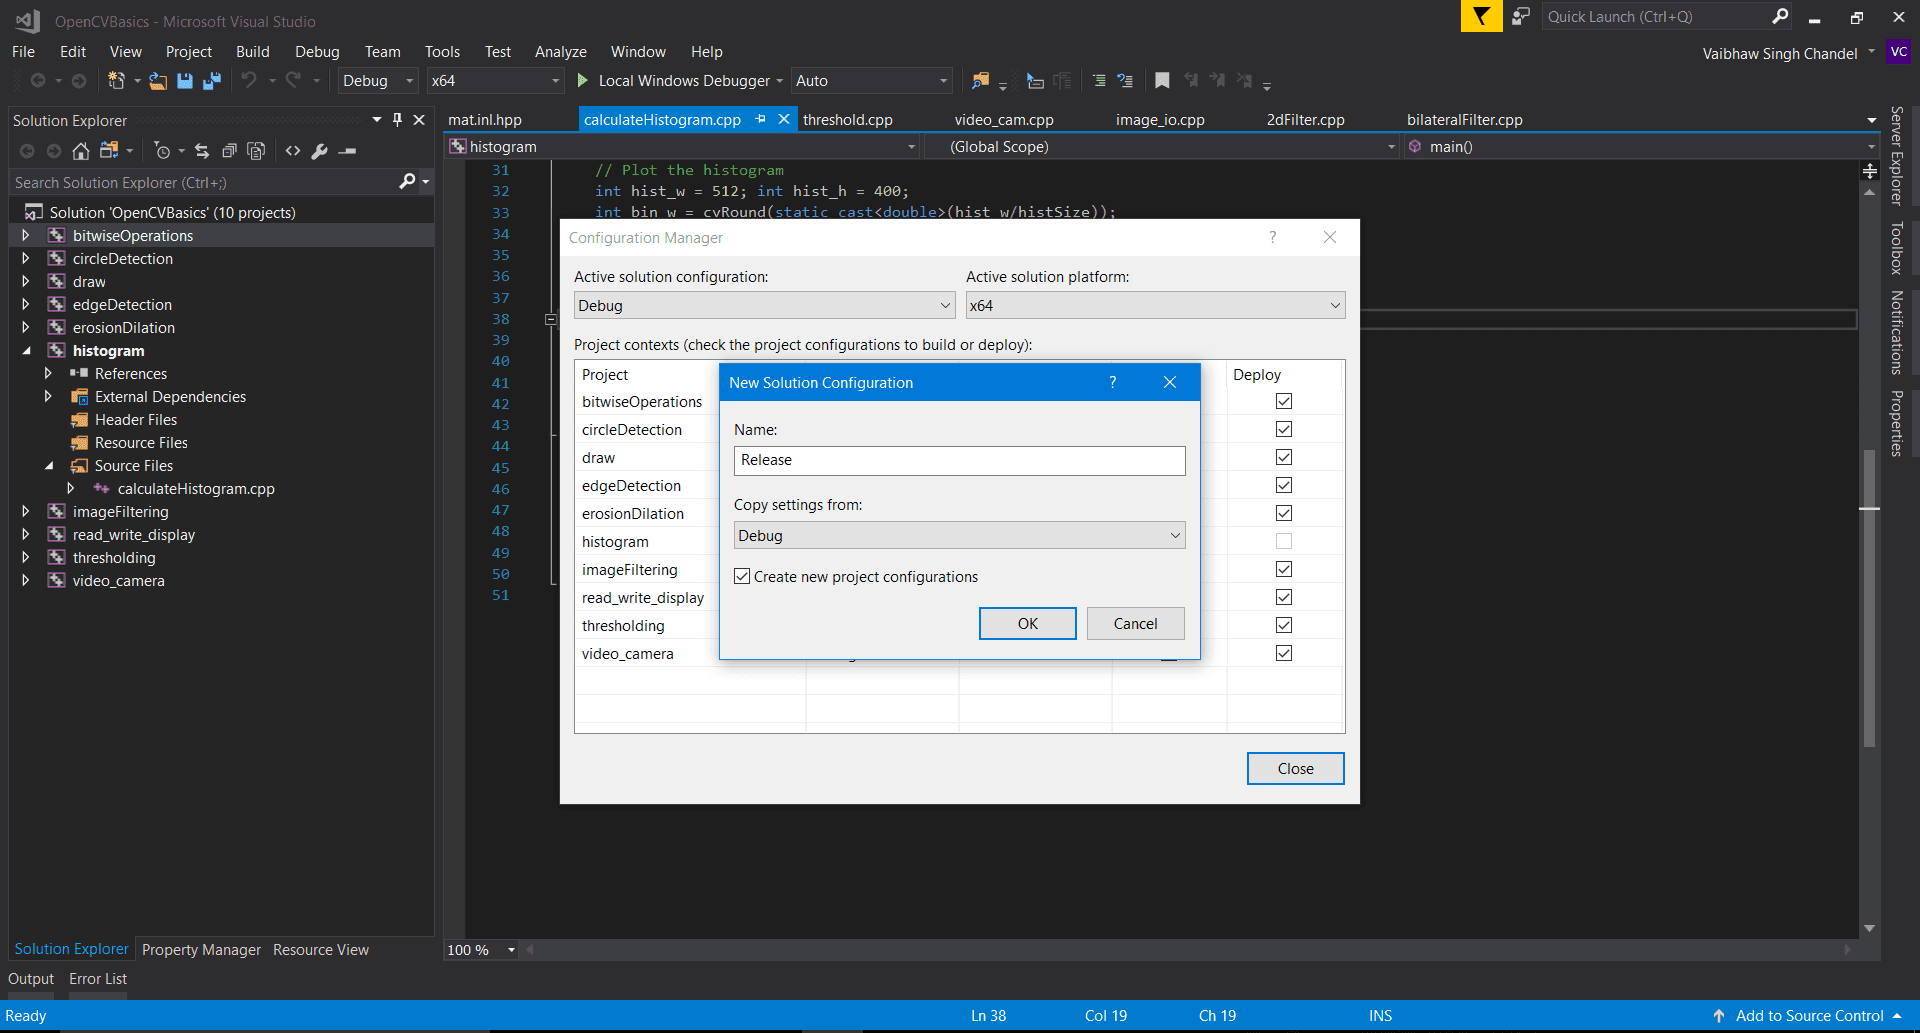Click the Send Feedback icon
Image resolution: width=1920 pixels, height=1033 pixels.
(1521, 17)
